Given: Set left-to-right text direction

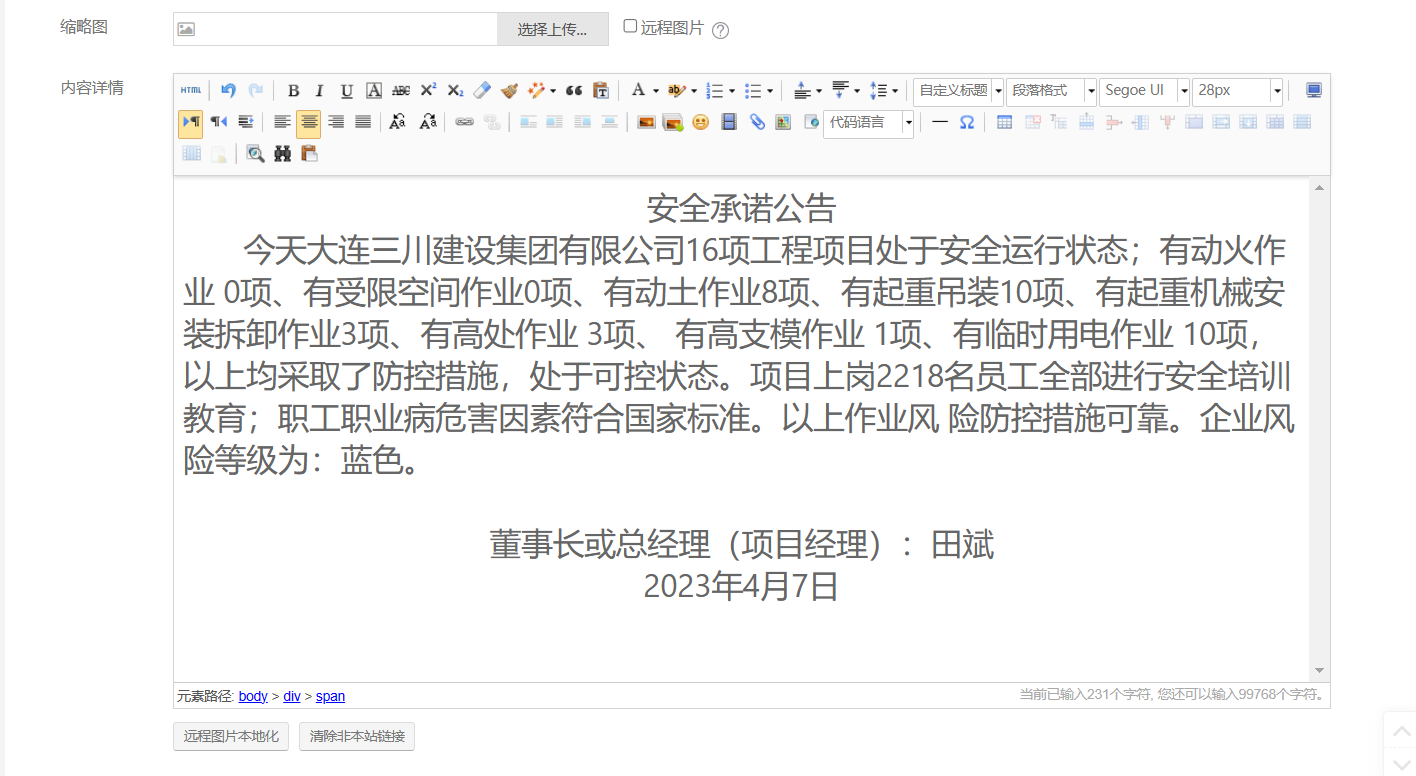Looking at the screenshot, I should coord(190,123).
